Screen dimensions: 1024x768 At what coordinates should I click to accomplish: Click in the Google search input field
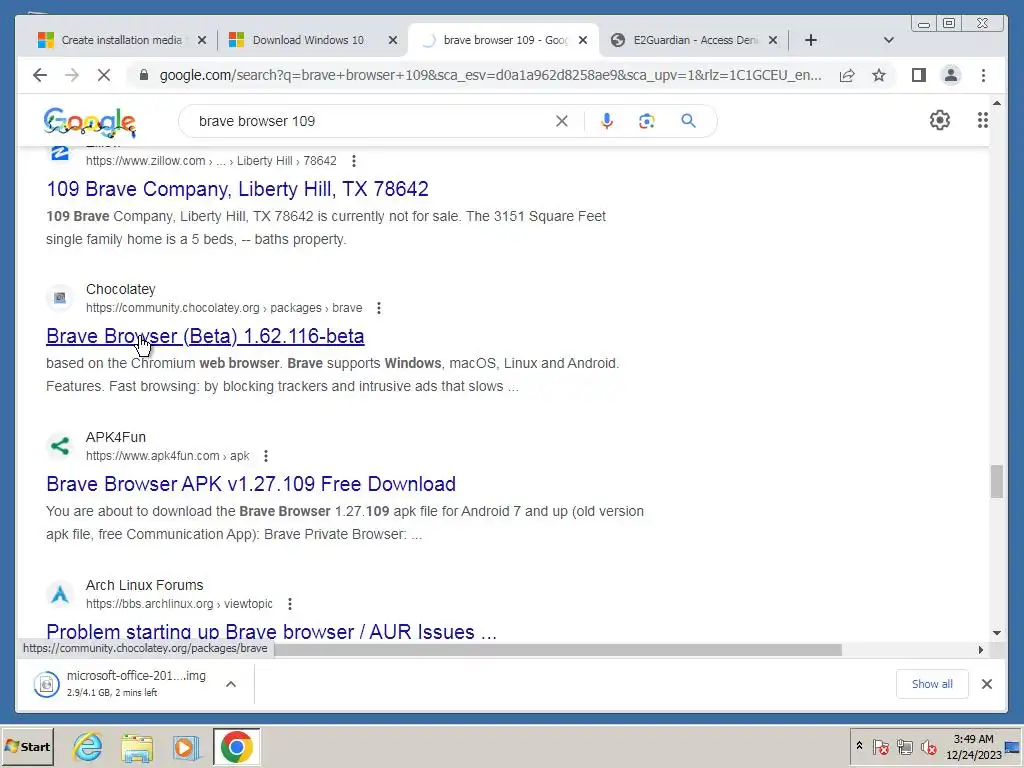[372, 121]
